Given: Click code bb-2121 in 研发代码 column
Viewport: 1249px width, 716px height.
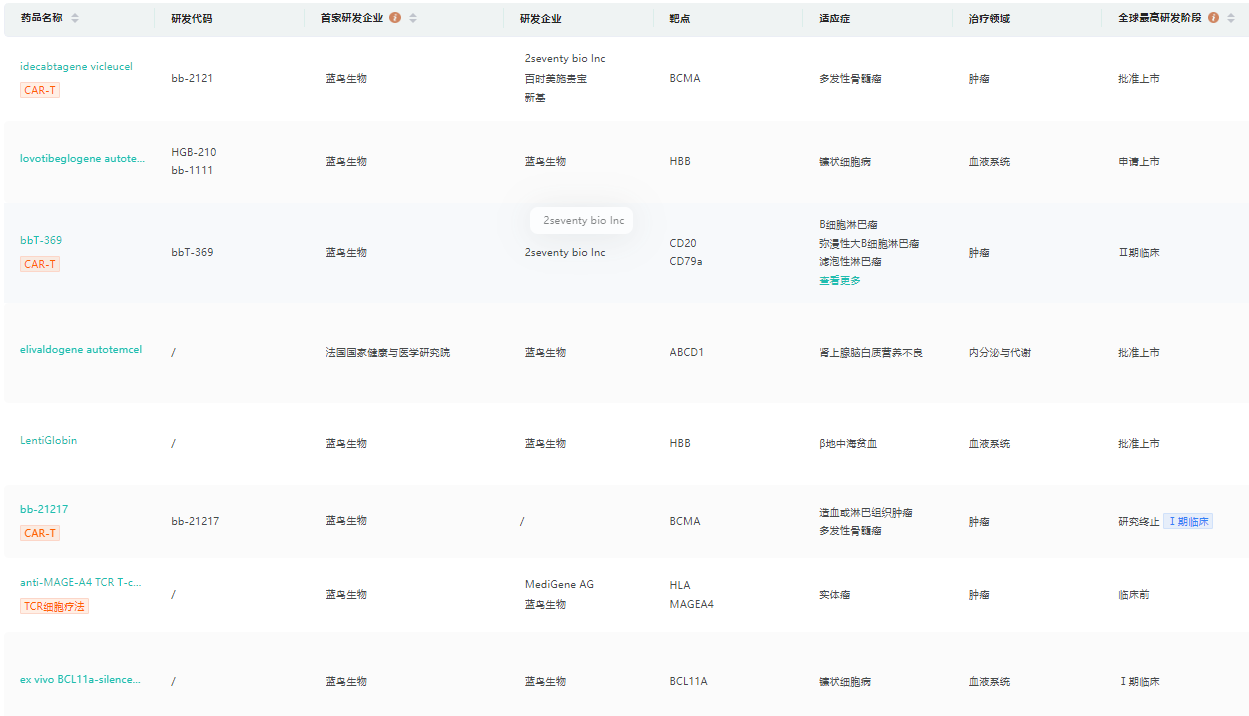Looking at the screenshot, I should (x=192, y=78).
